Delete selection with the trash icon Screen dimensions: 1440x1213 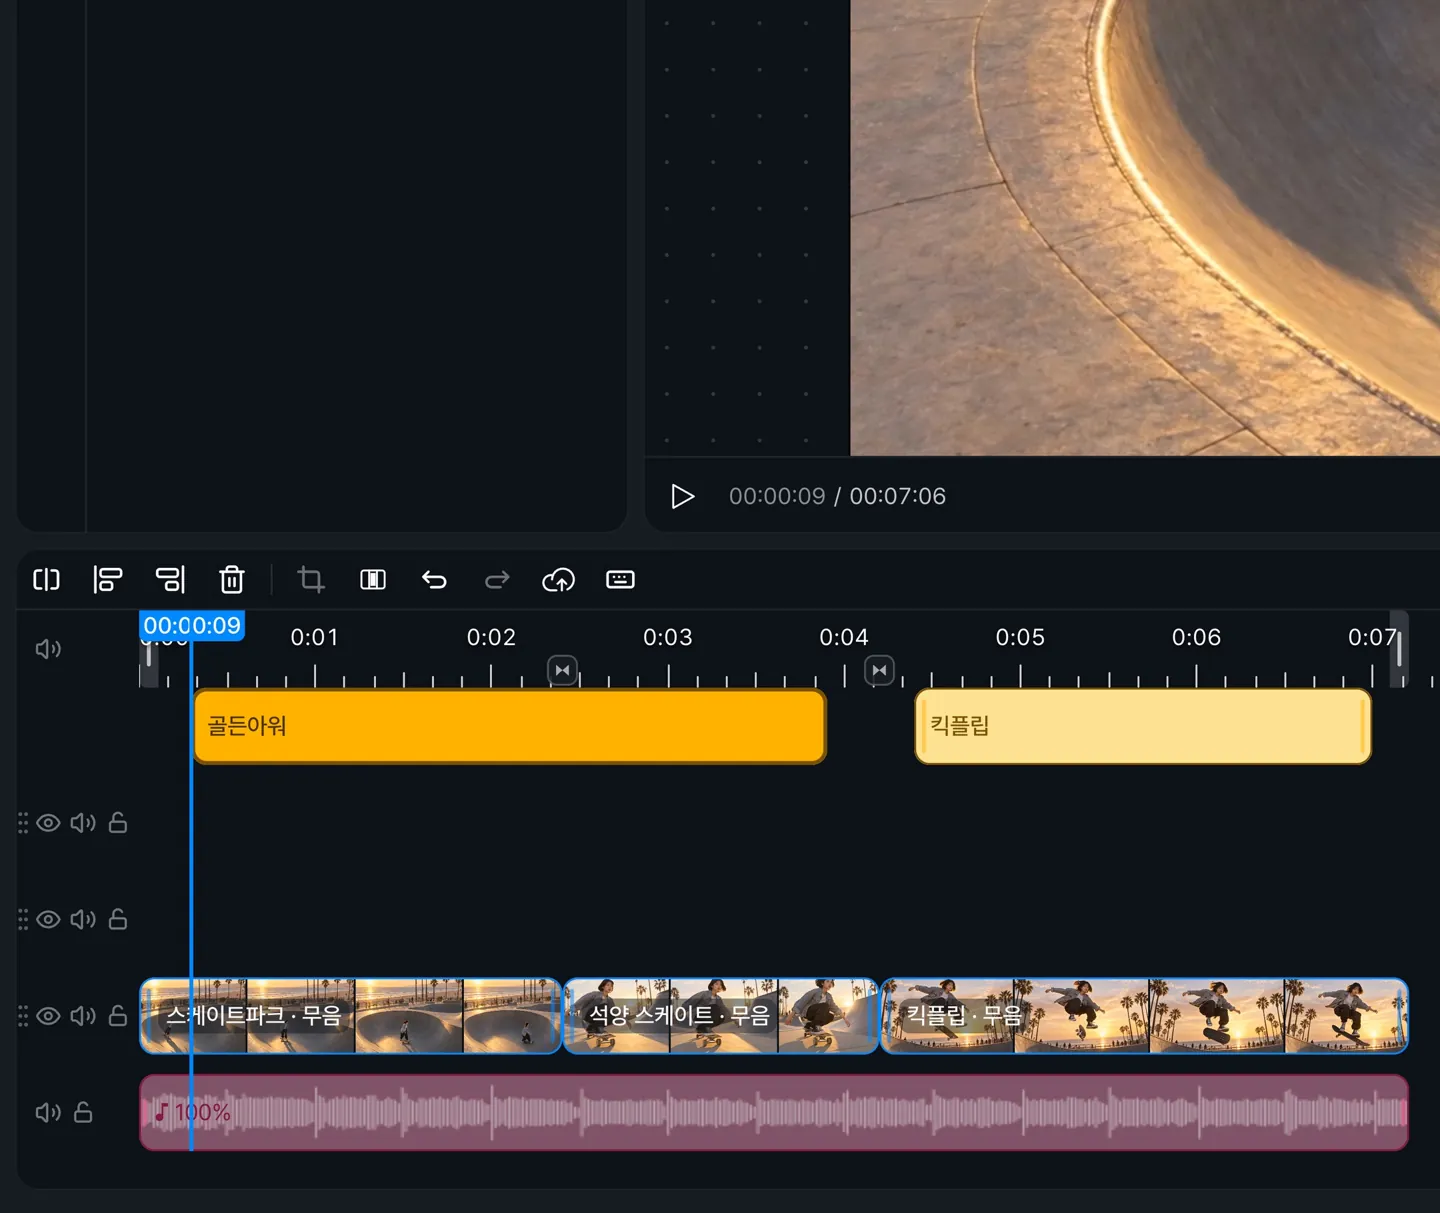pyautogui.click(x=232, y=580)
